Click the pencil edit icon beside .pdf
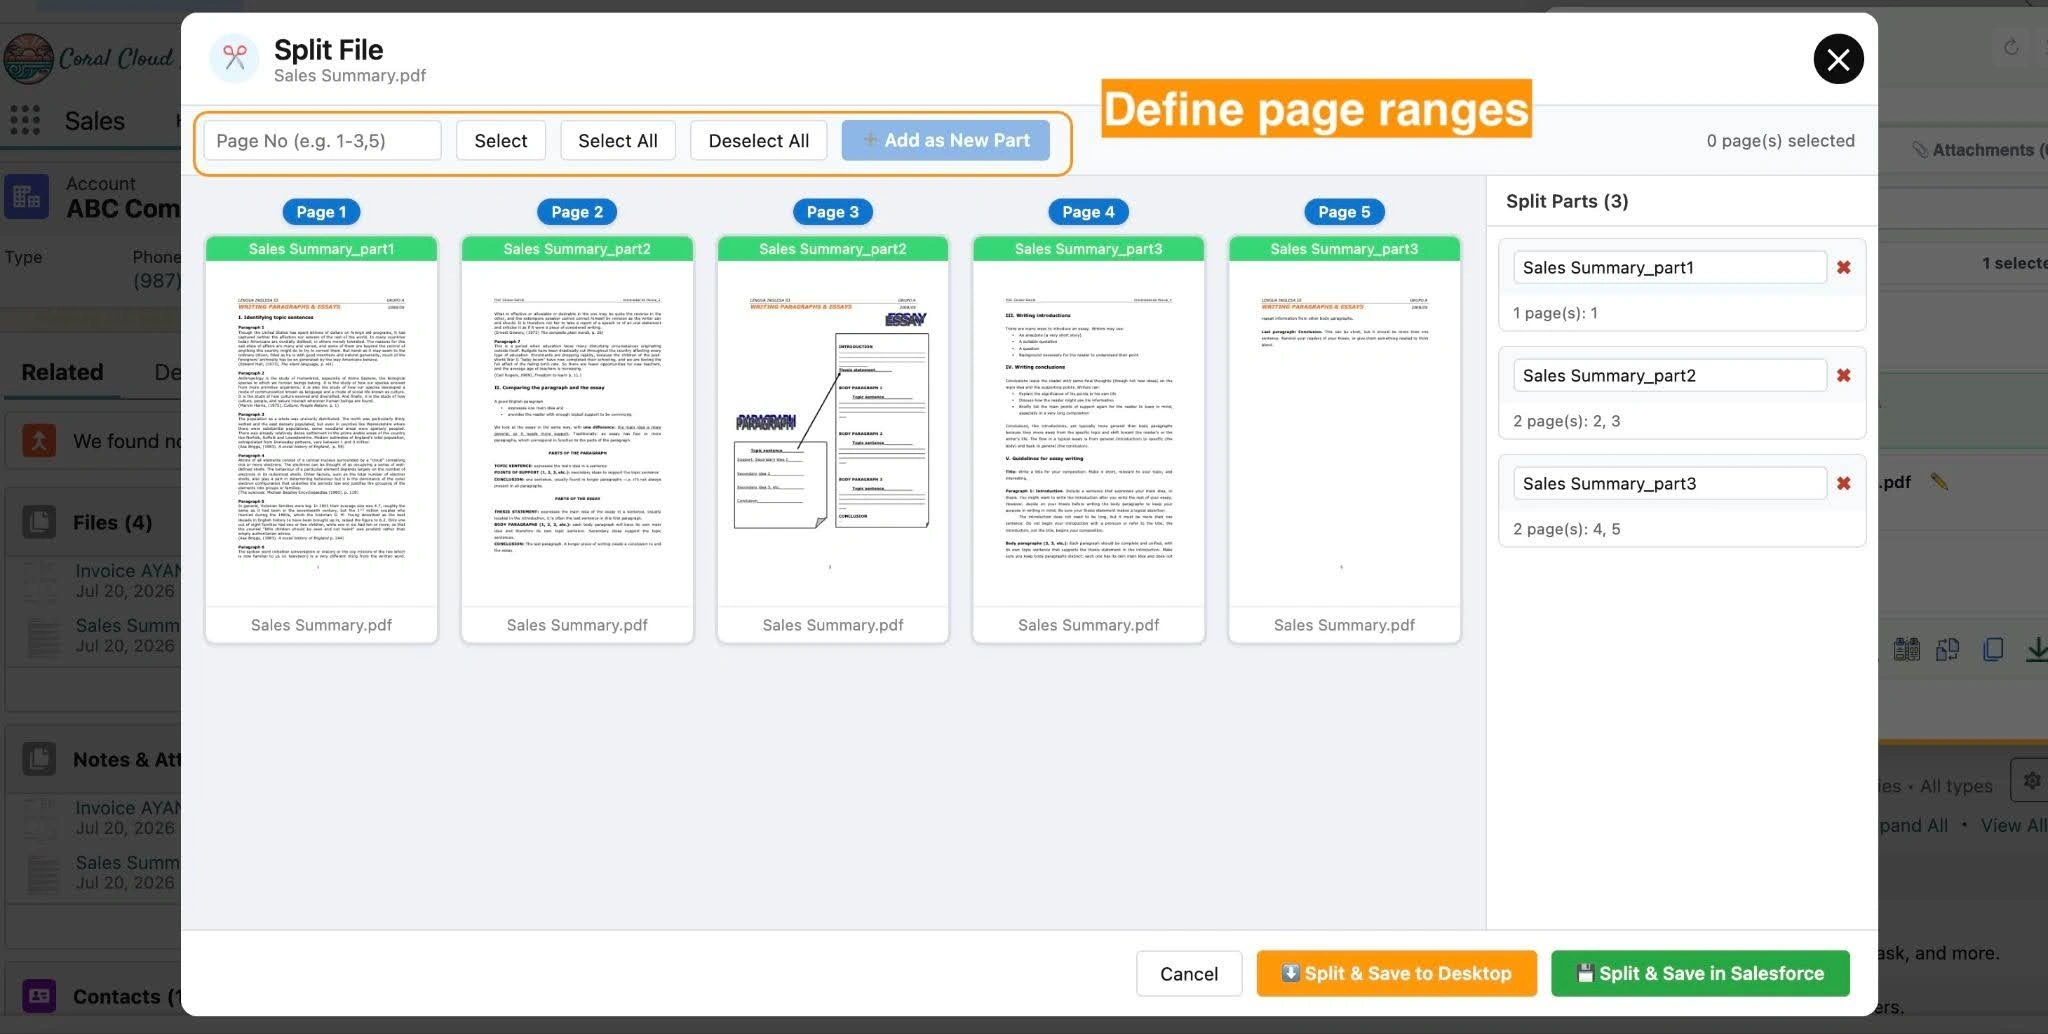 (1939, 481)
